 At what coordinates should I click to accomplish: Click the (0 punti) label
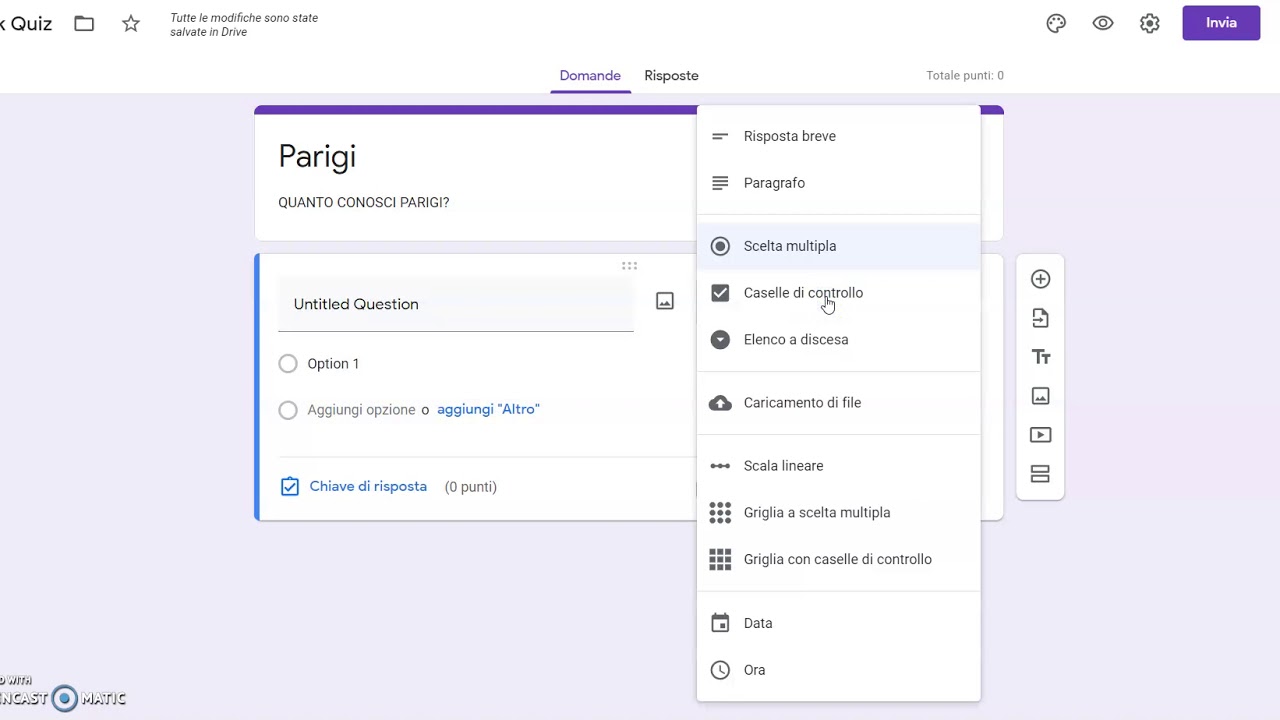coord(471,487)
